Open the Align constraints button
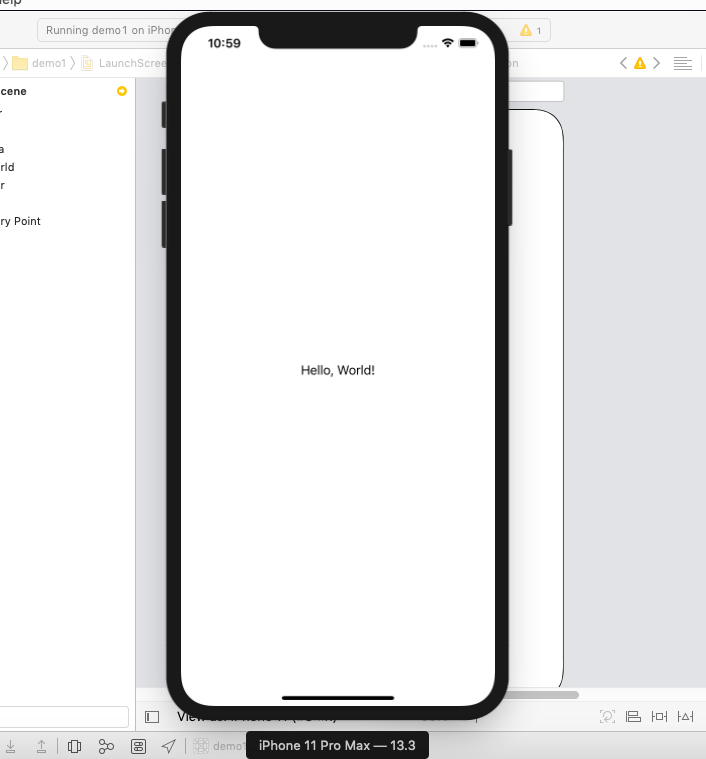The height and width of the screenshot is (759, 706). click(x=633, y=716)
